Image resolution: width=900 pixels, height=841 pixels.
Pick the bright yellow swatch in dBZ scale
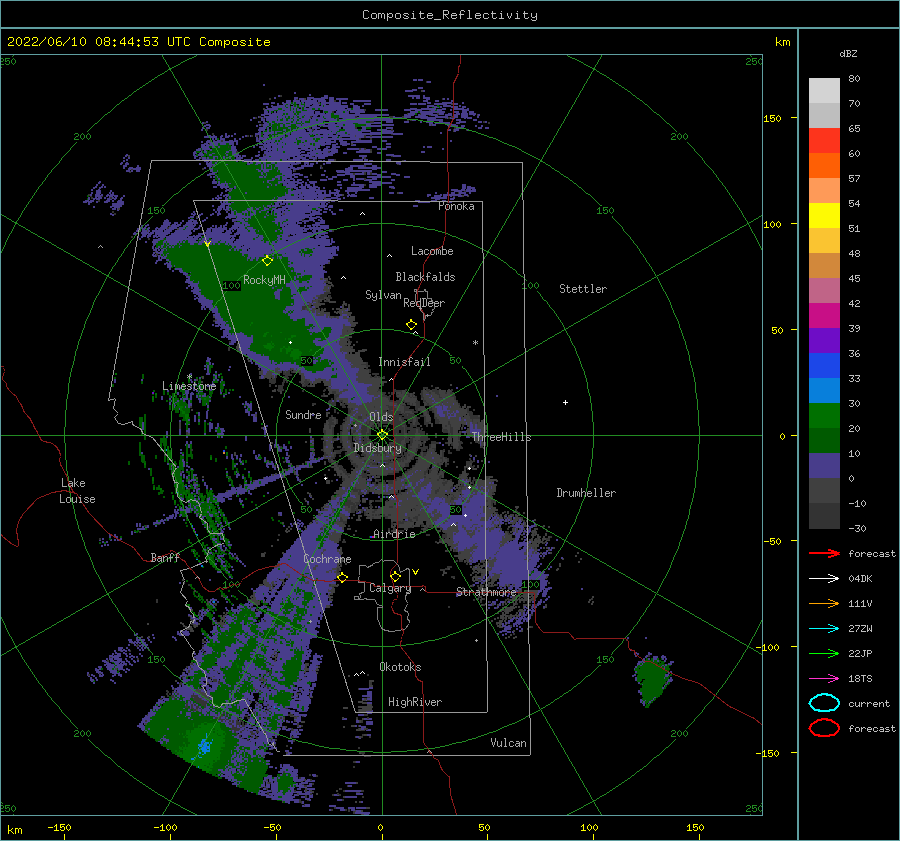tap(824, 215)
